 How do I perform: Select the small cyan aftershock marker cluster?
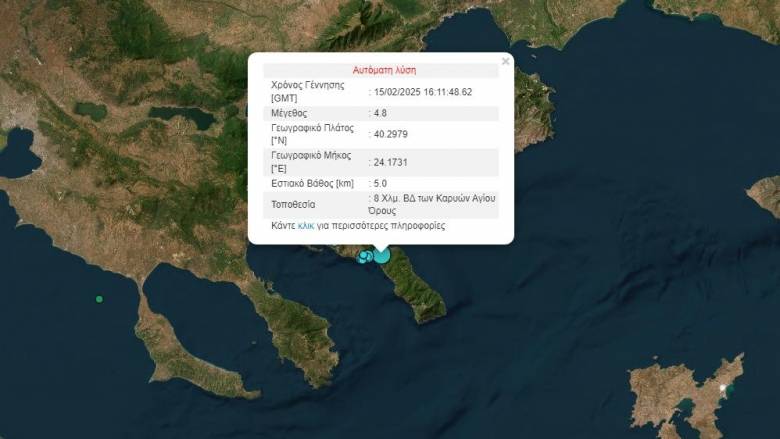pos(364,257)
